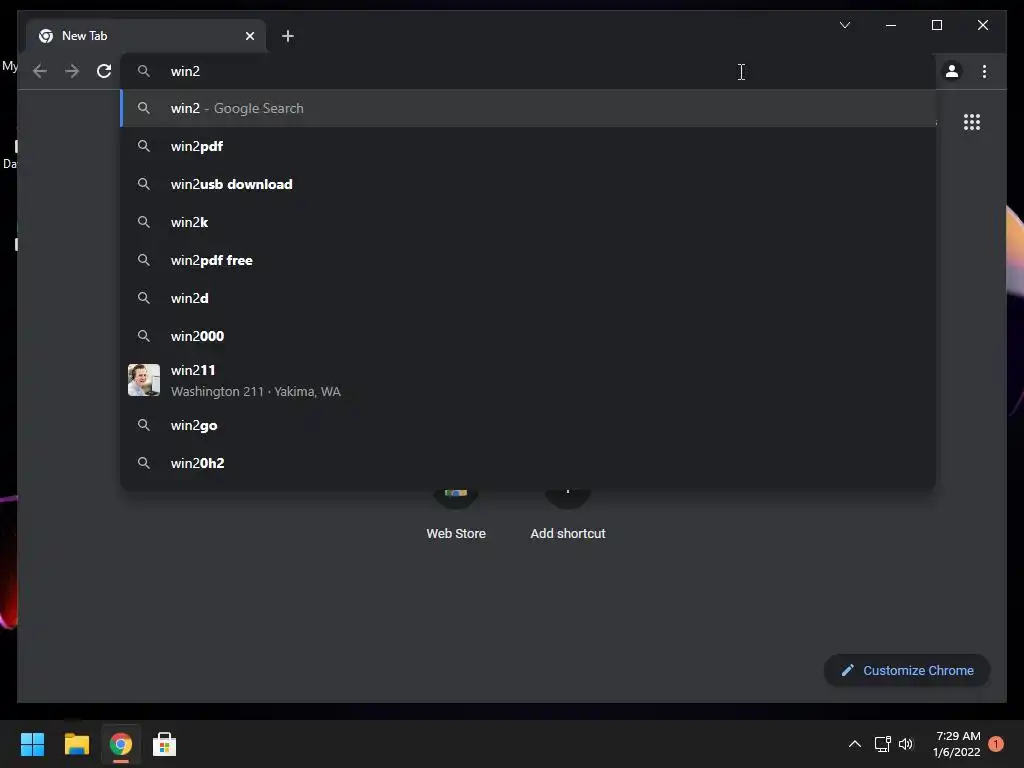
Task: Click search icon beside win2000 suggestion
Action: click(x=144, y=336)
